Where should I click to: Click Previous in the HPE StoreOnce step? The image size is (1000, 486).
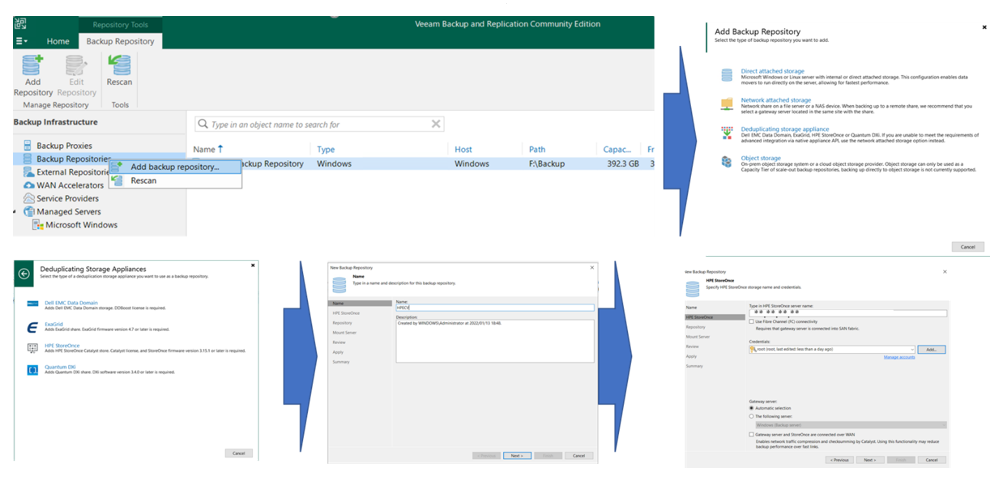click(x=839, y=459)
